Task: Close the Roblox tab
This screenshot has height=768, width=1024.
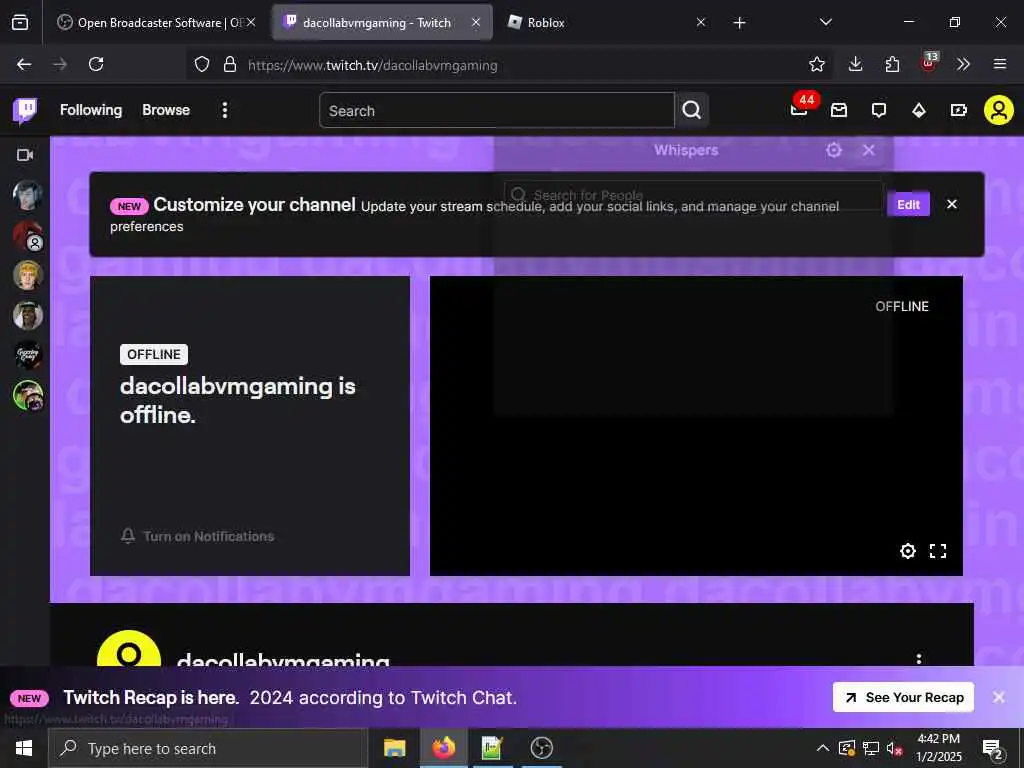Action: [701, 22]
